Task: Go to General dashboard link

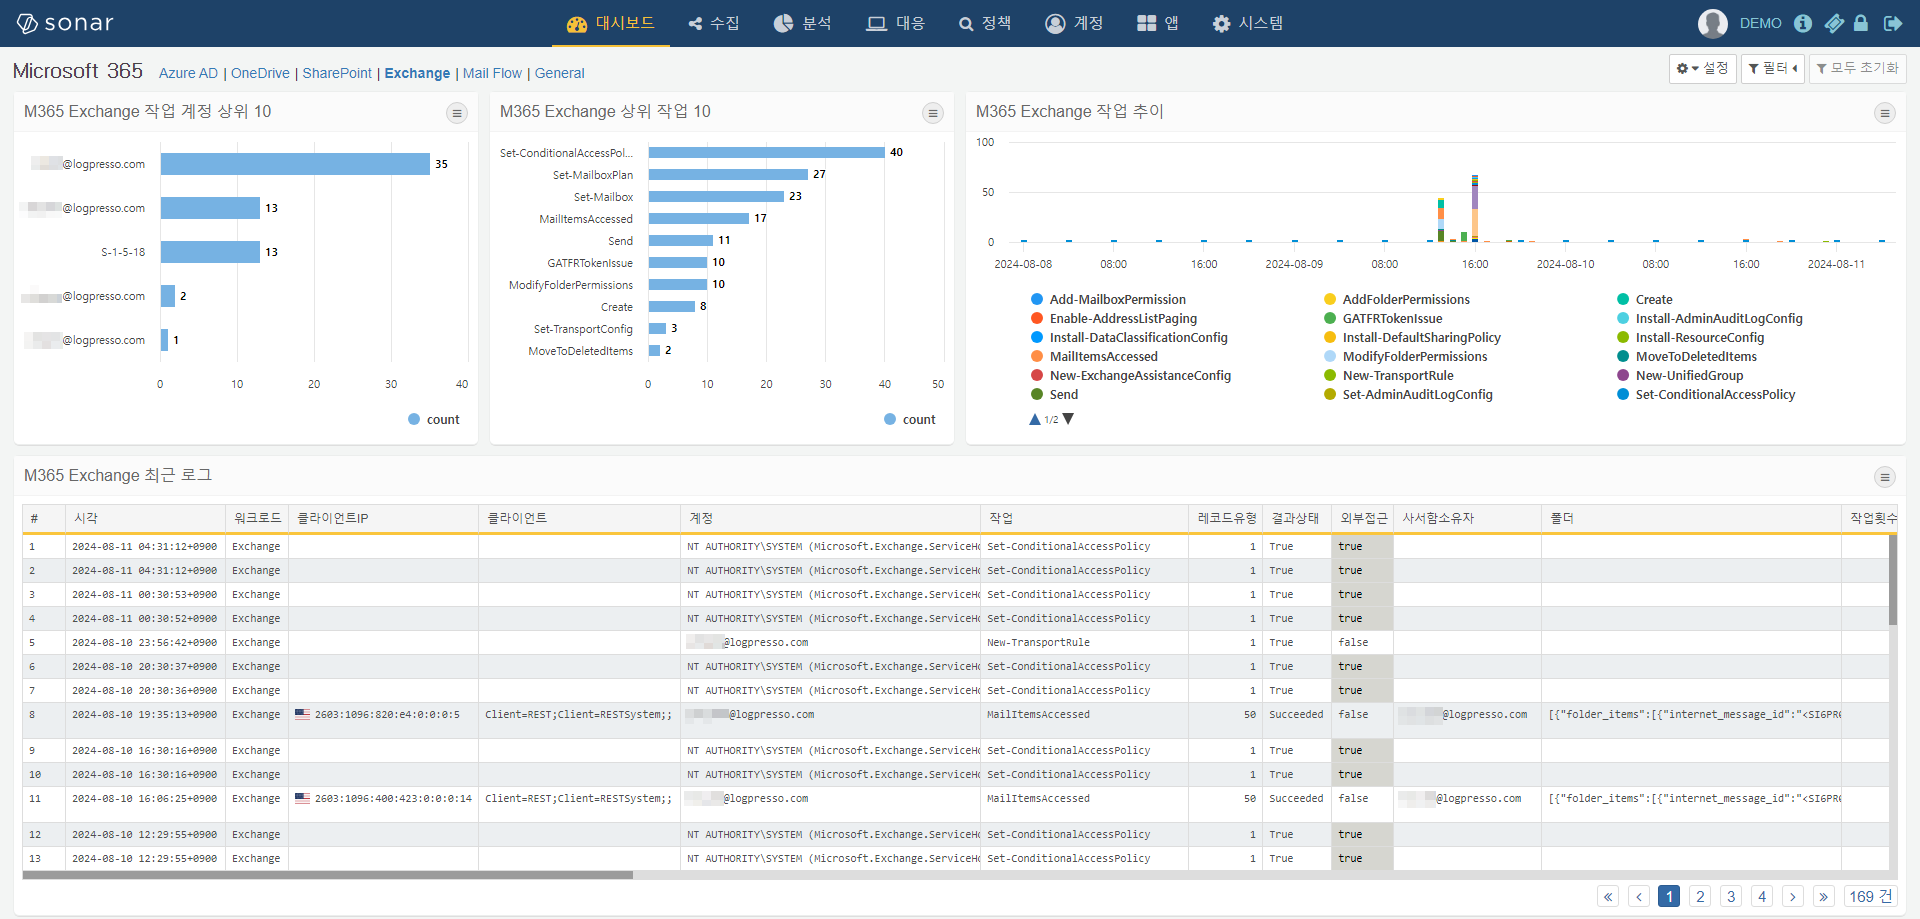Action: pos(559,73)
